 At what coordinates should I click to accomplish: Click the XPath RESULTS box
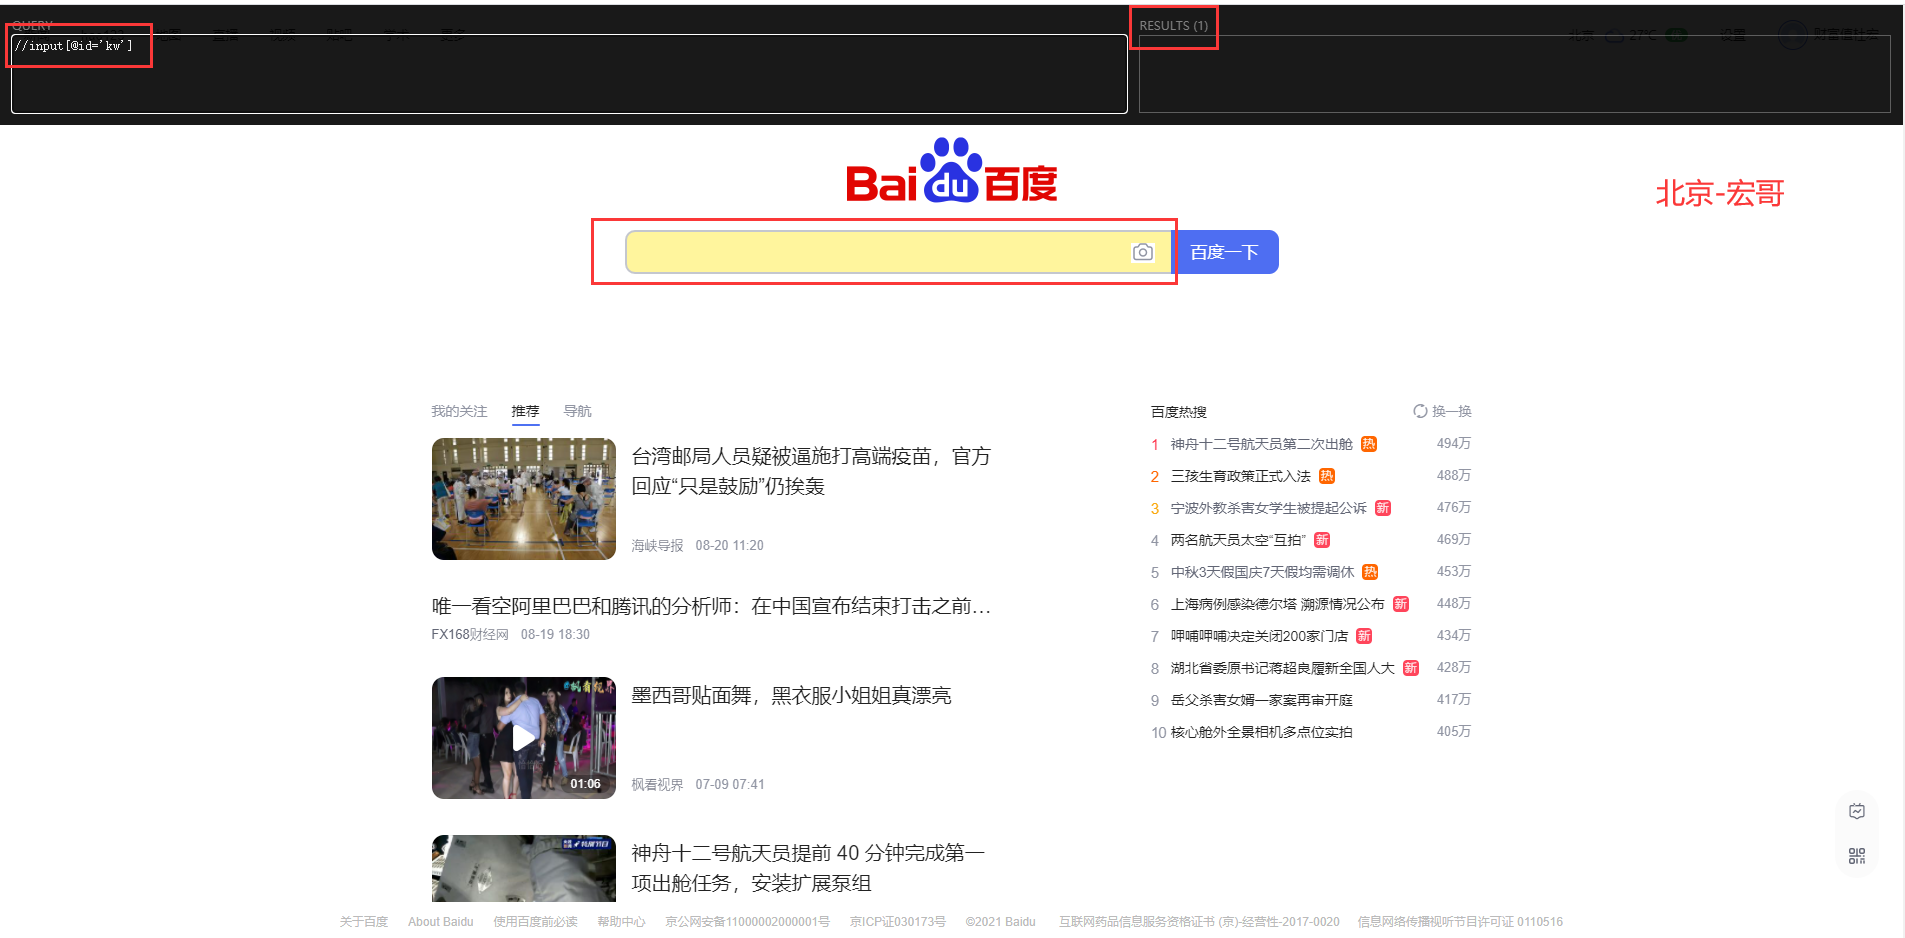1514,74
